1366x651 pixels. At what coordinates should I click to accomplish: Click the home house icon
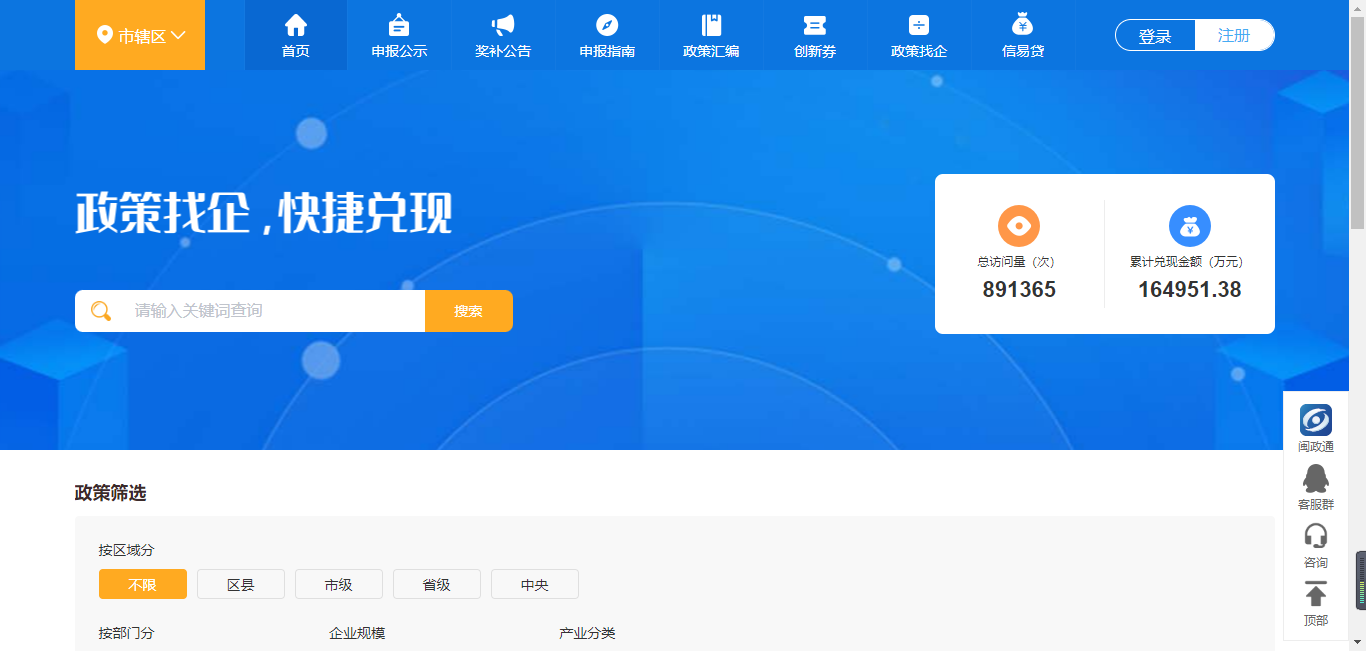(296, 25)
